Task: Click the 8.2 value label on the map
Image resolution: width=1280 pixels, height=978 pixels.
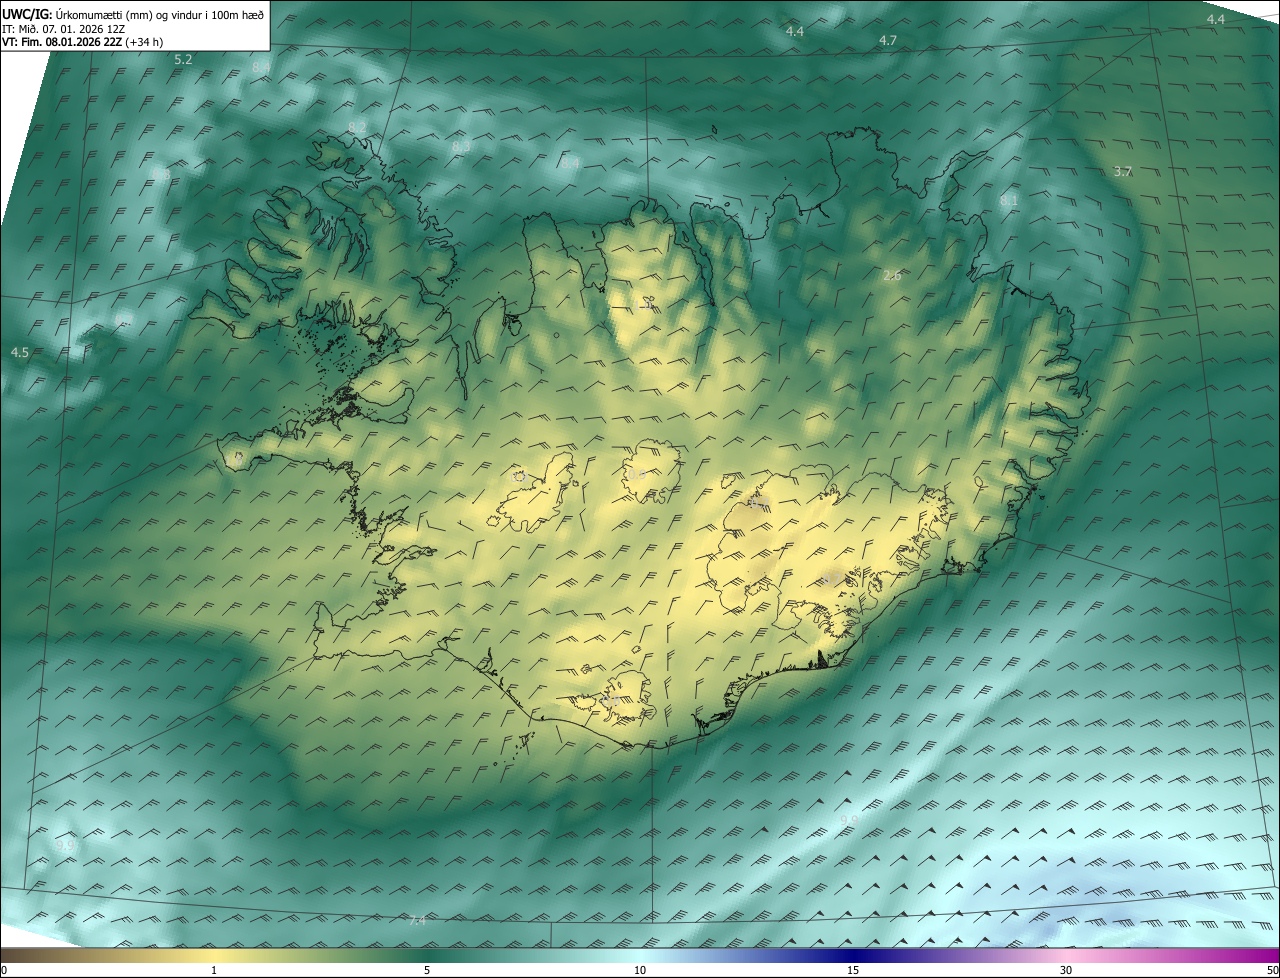Action: click(357, 126)
